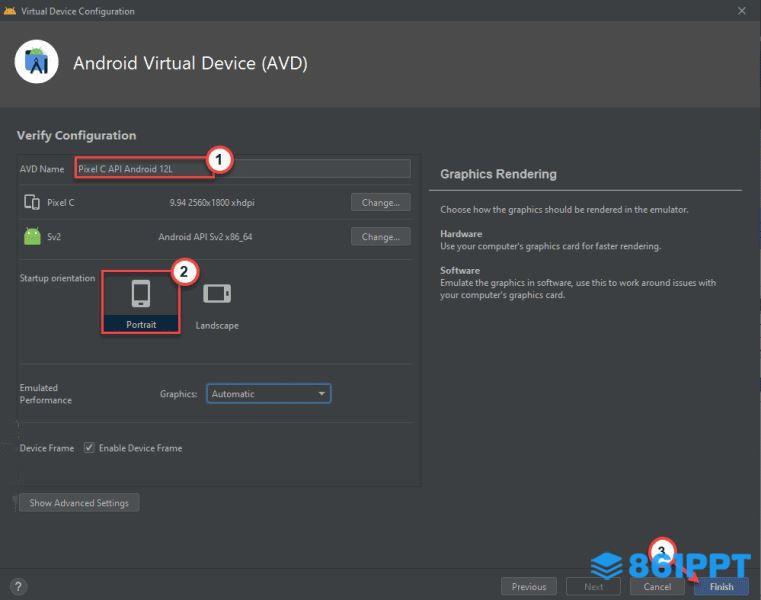This screenshot has width=761, height=600.
Task: Toggle Enable Device Frame checkbox
Action: click(x=89, y=448)
